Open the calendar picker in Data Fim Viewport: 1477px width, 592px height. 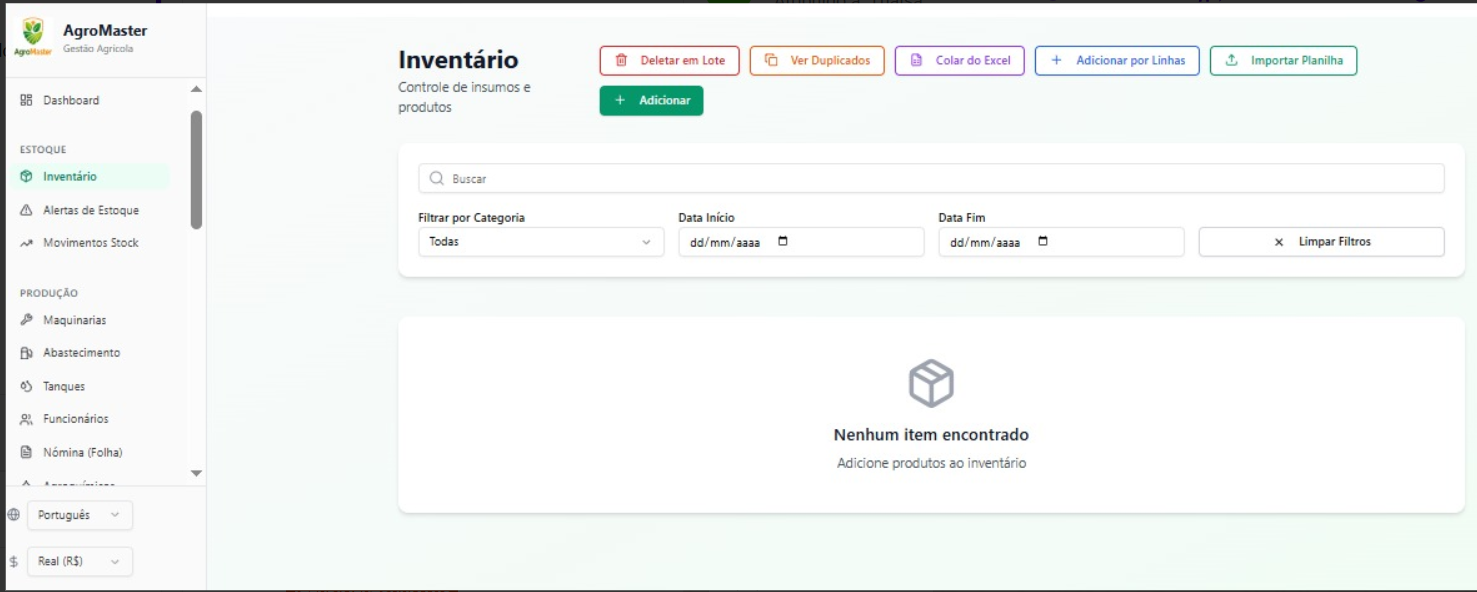tap(1043, 241)
